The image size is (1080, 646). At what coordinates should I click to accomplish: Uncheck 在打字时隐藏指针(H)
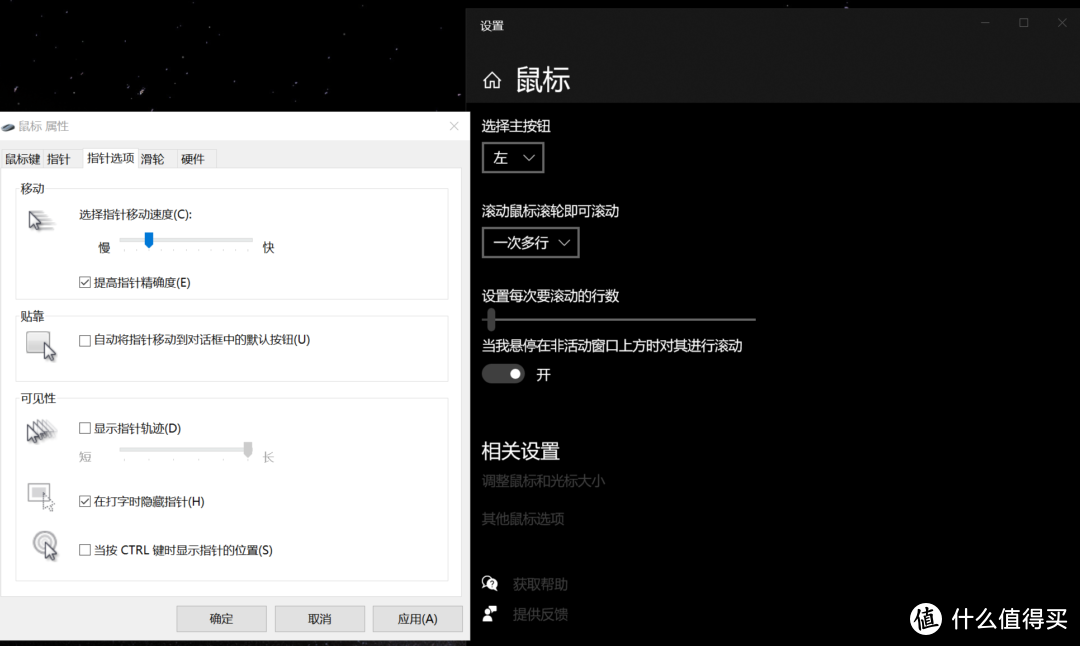[x=85, y=501]
